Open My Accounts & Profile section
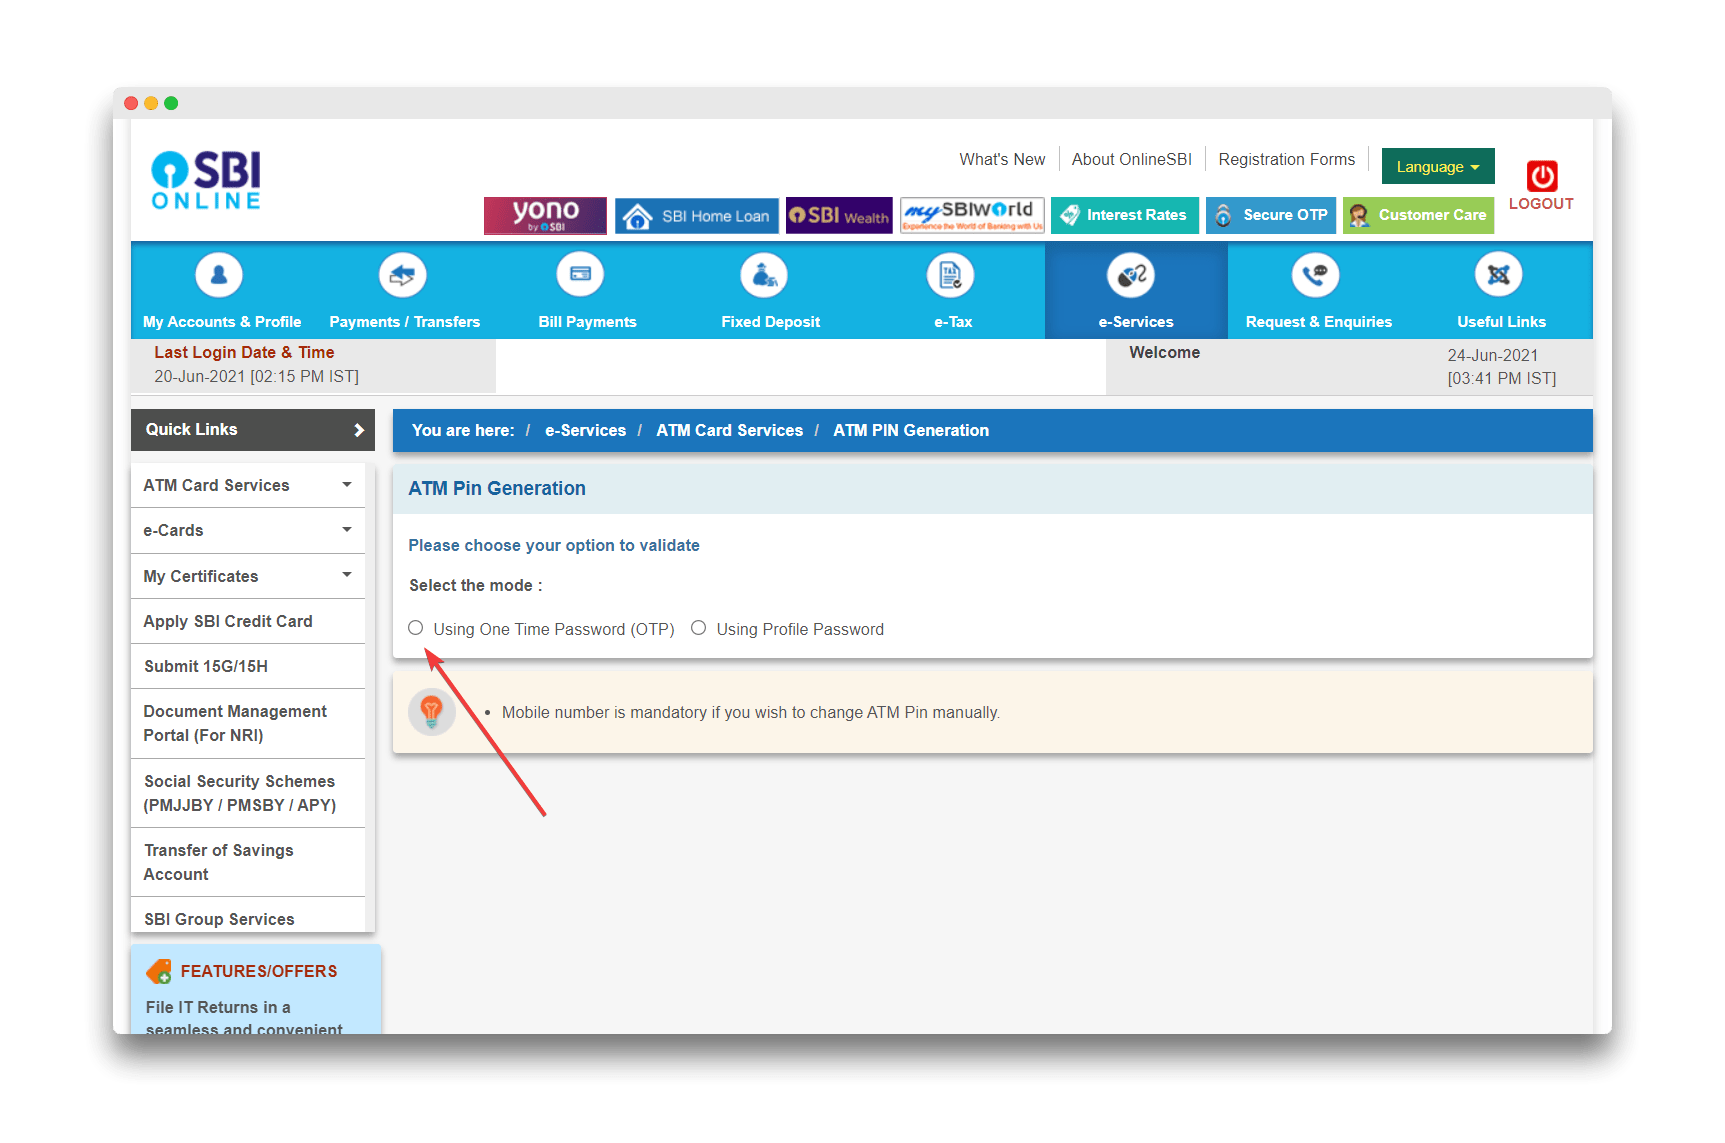Image resolution: width=1725 pixels, height=1143 pixels. tap(221, 290)
